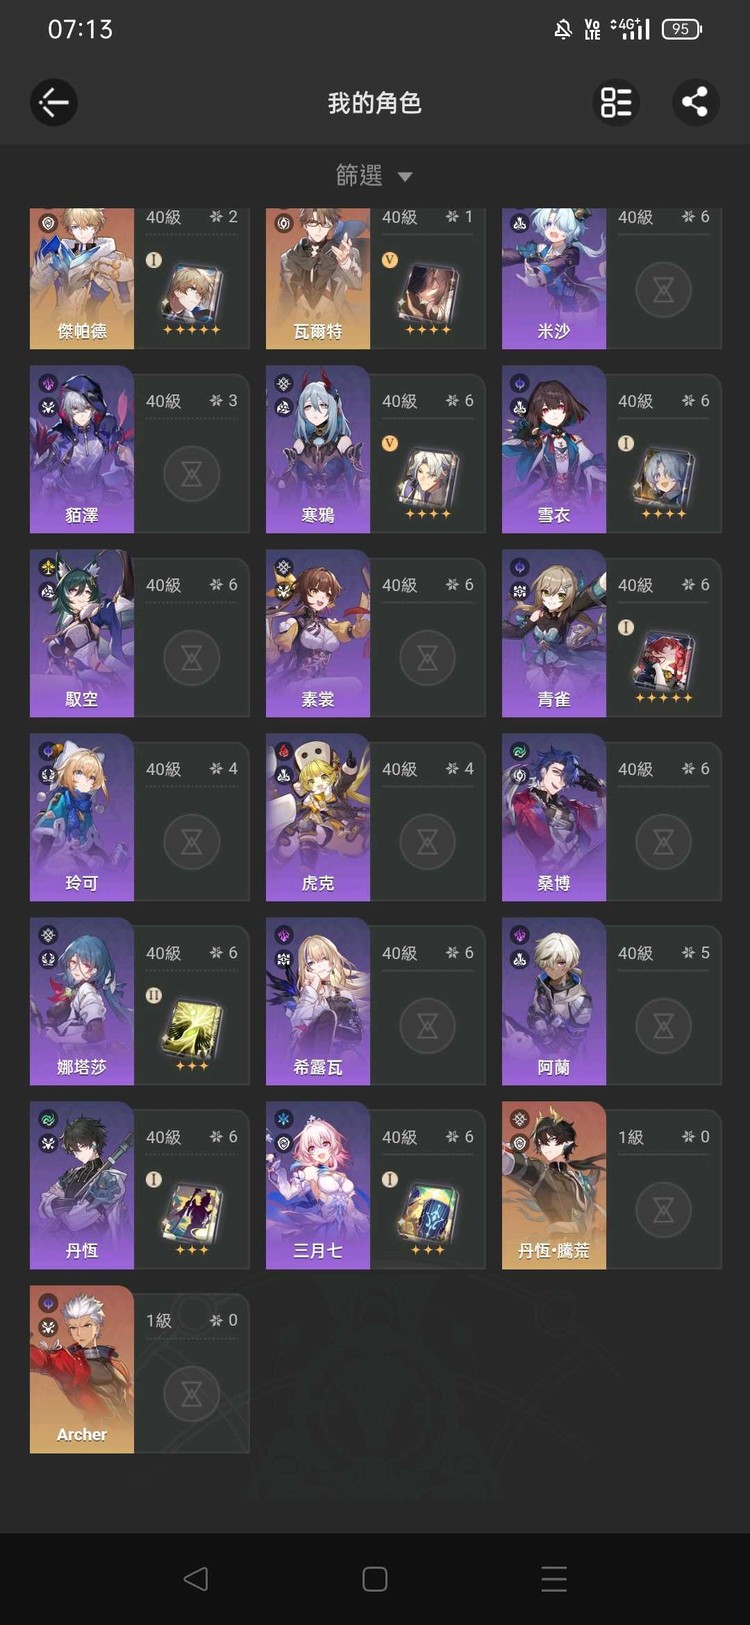This screenshot has width=750, height=1625.
Task: Tap the back arrow button
Action: point(54,102)
